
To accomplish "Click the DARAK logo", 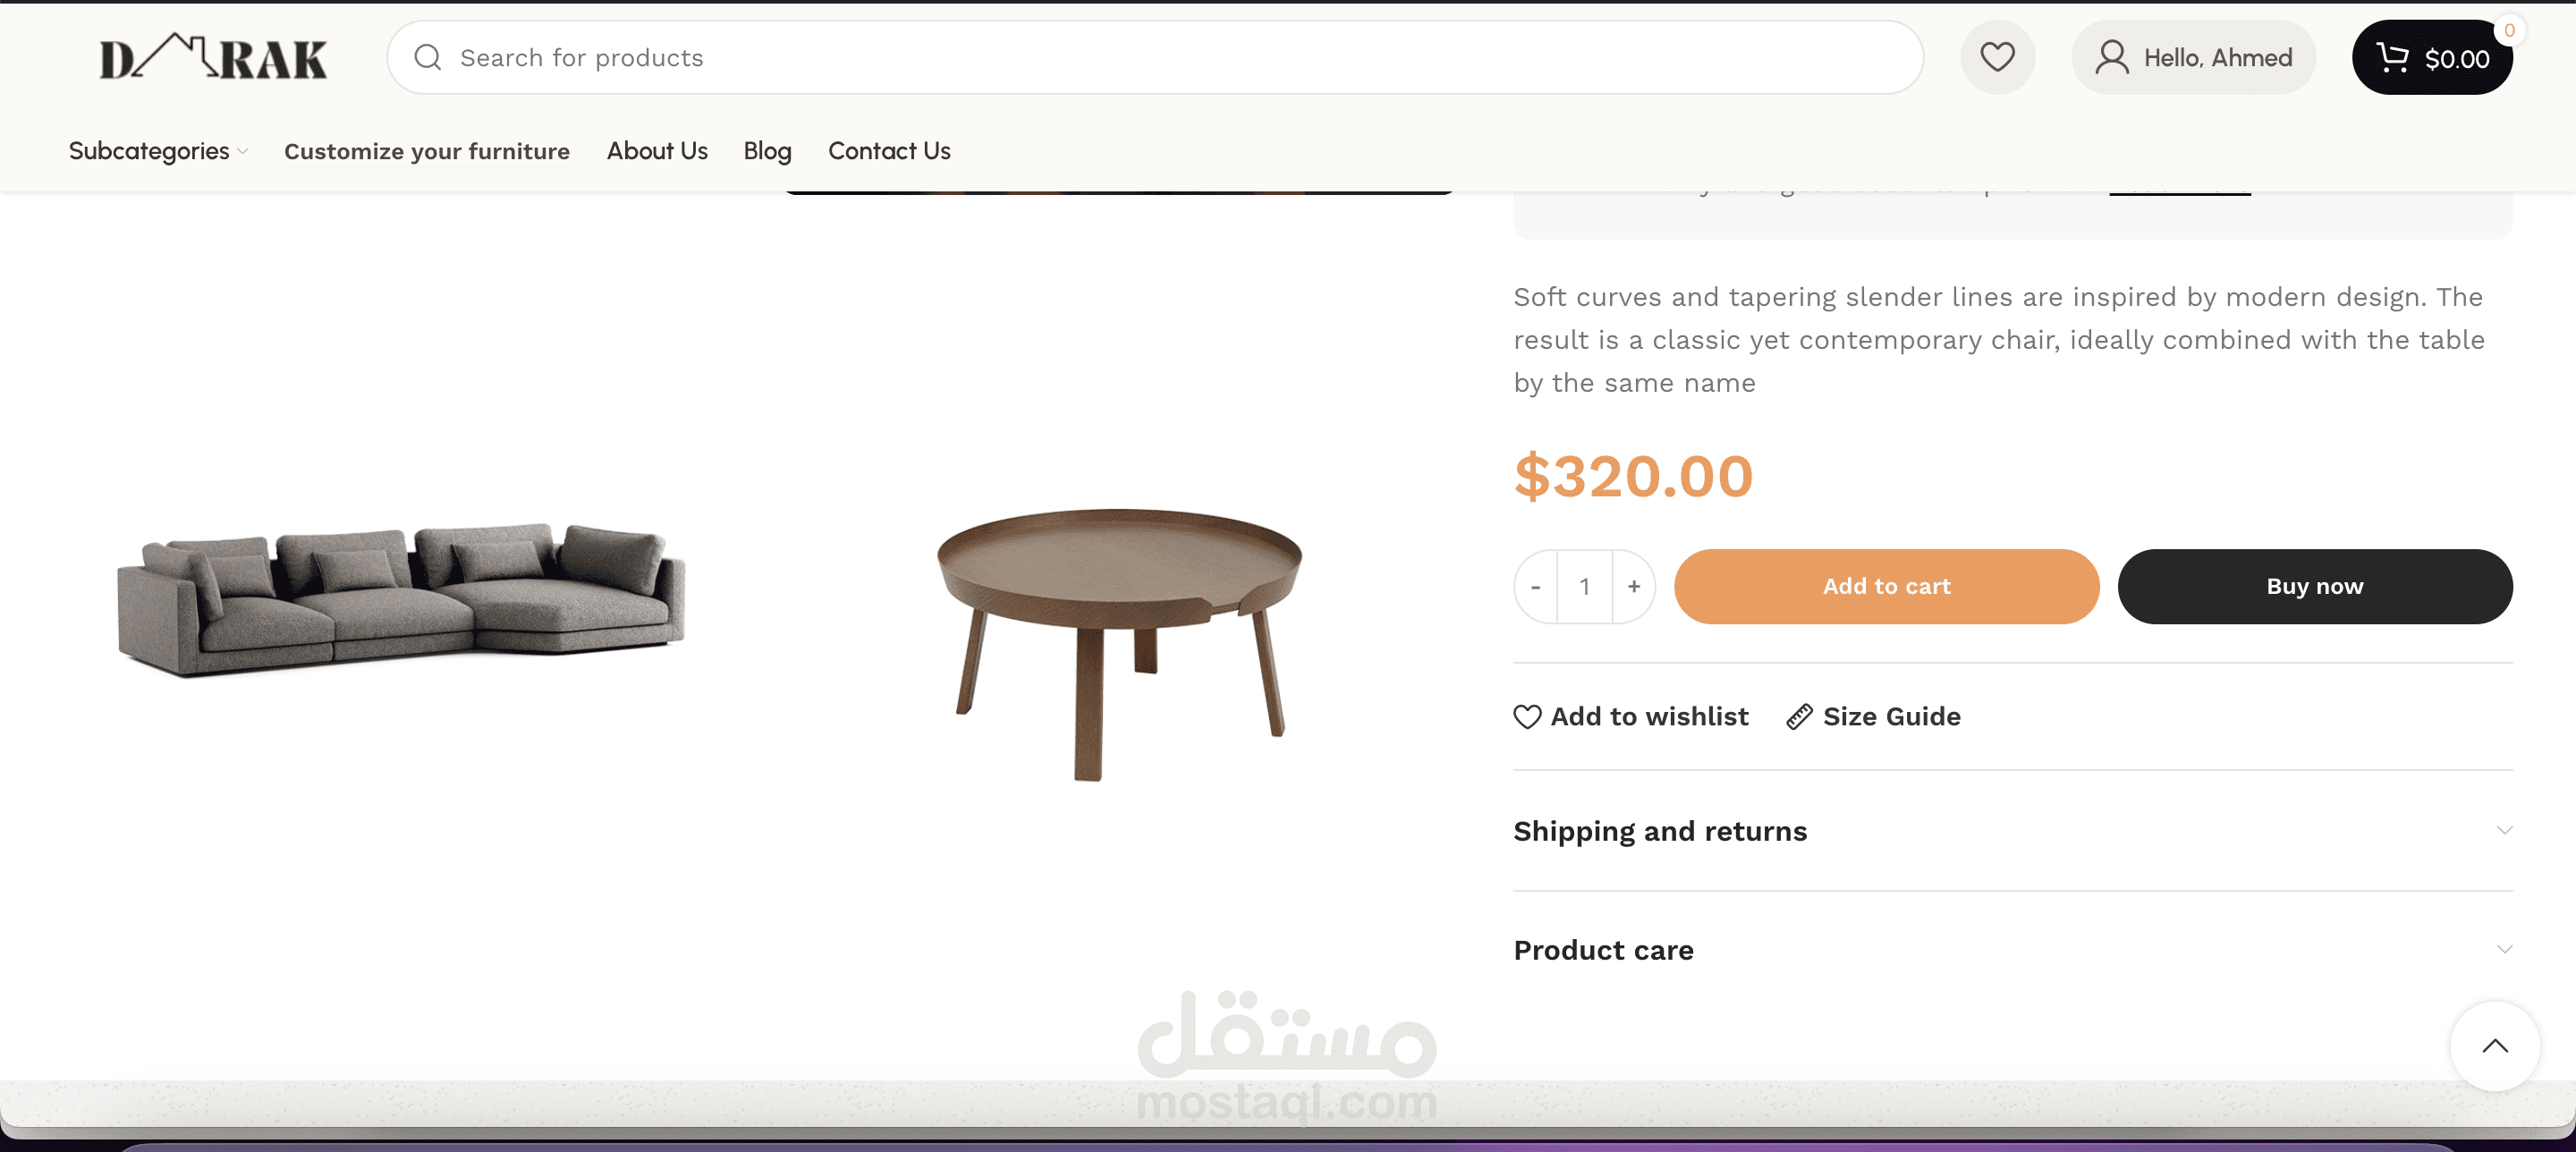I will coord(213,57).
